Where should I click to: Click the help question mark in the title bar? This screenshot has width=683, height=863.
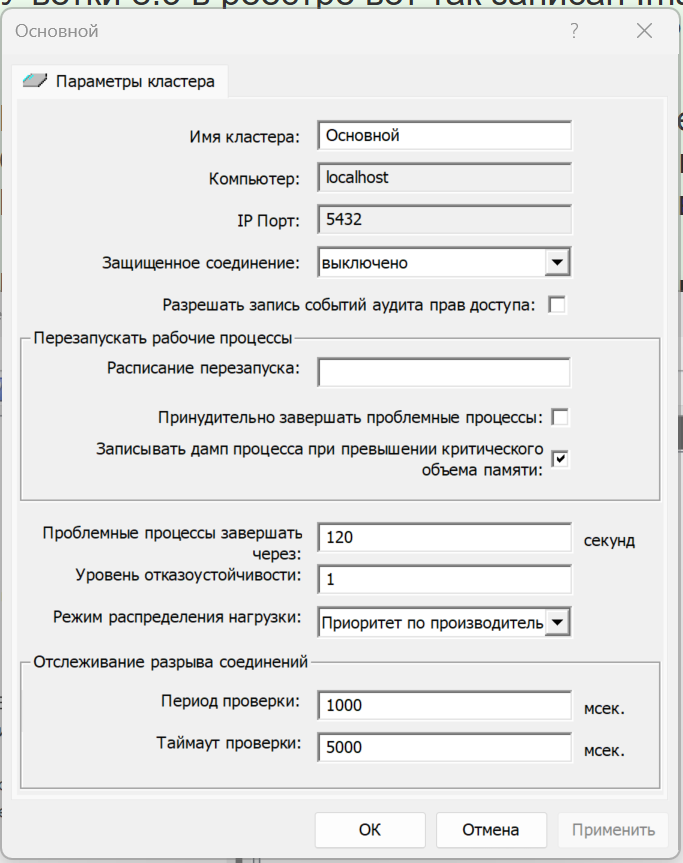[x=574, y=31]
